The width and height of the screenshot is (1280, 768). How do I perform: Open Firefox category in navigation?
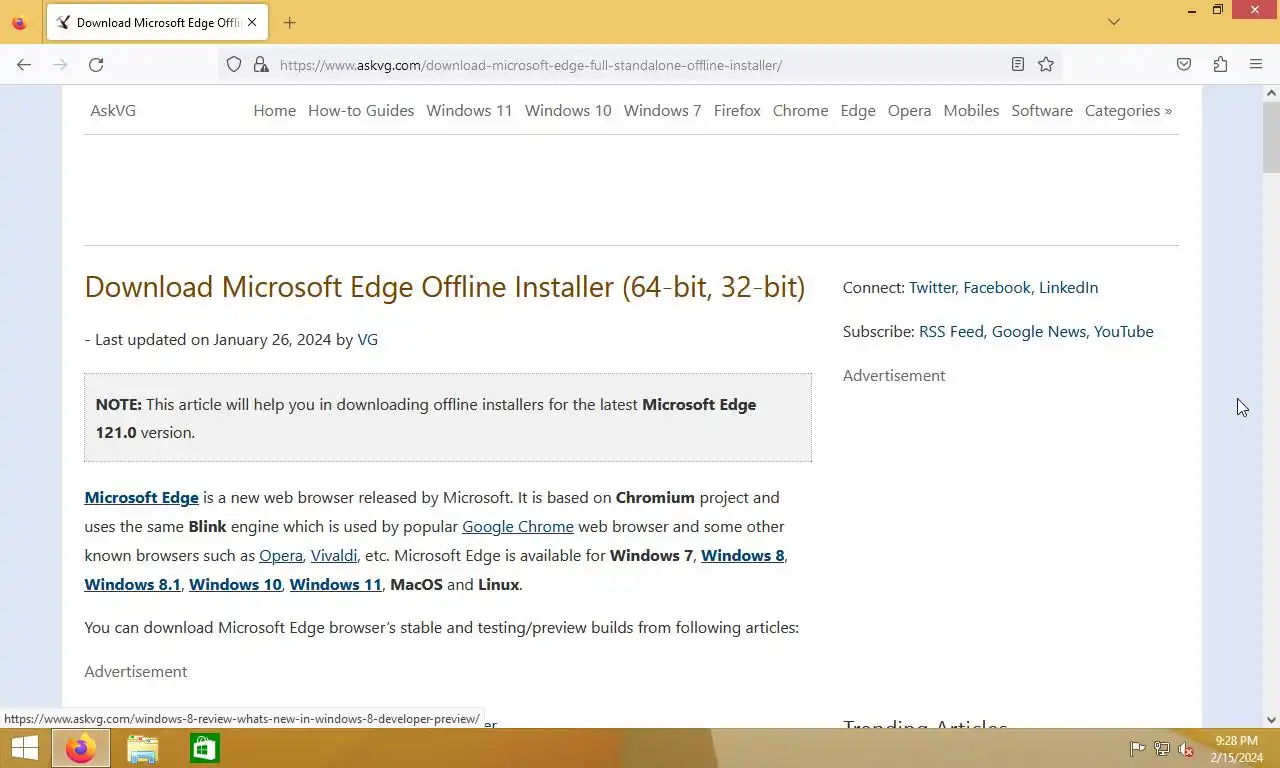tap(737, 111)
